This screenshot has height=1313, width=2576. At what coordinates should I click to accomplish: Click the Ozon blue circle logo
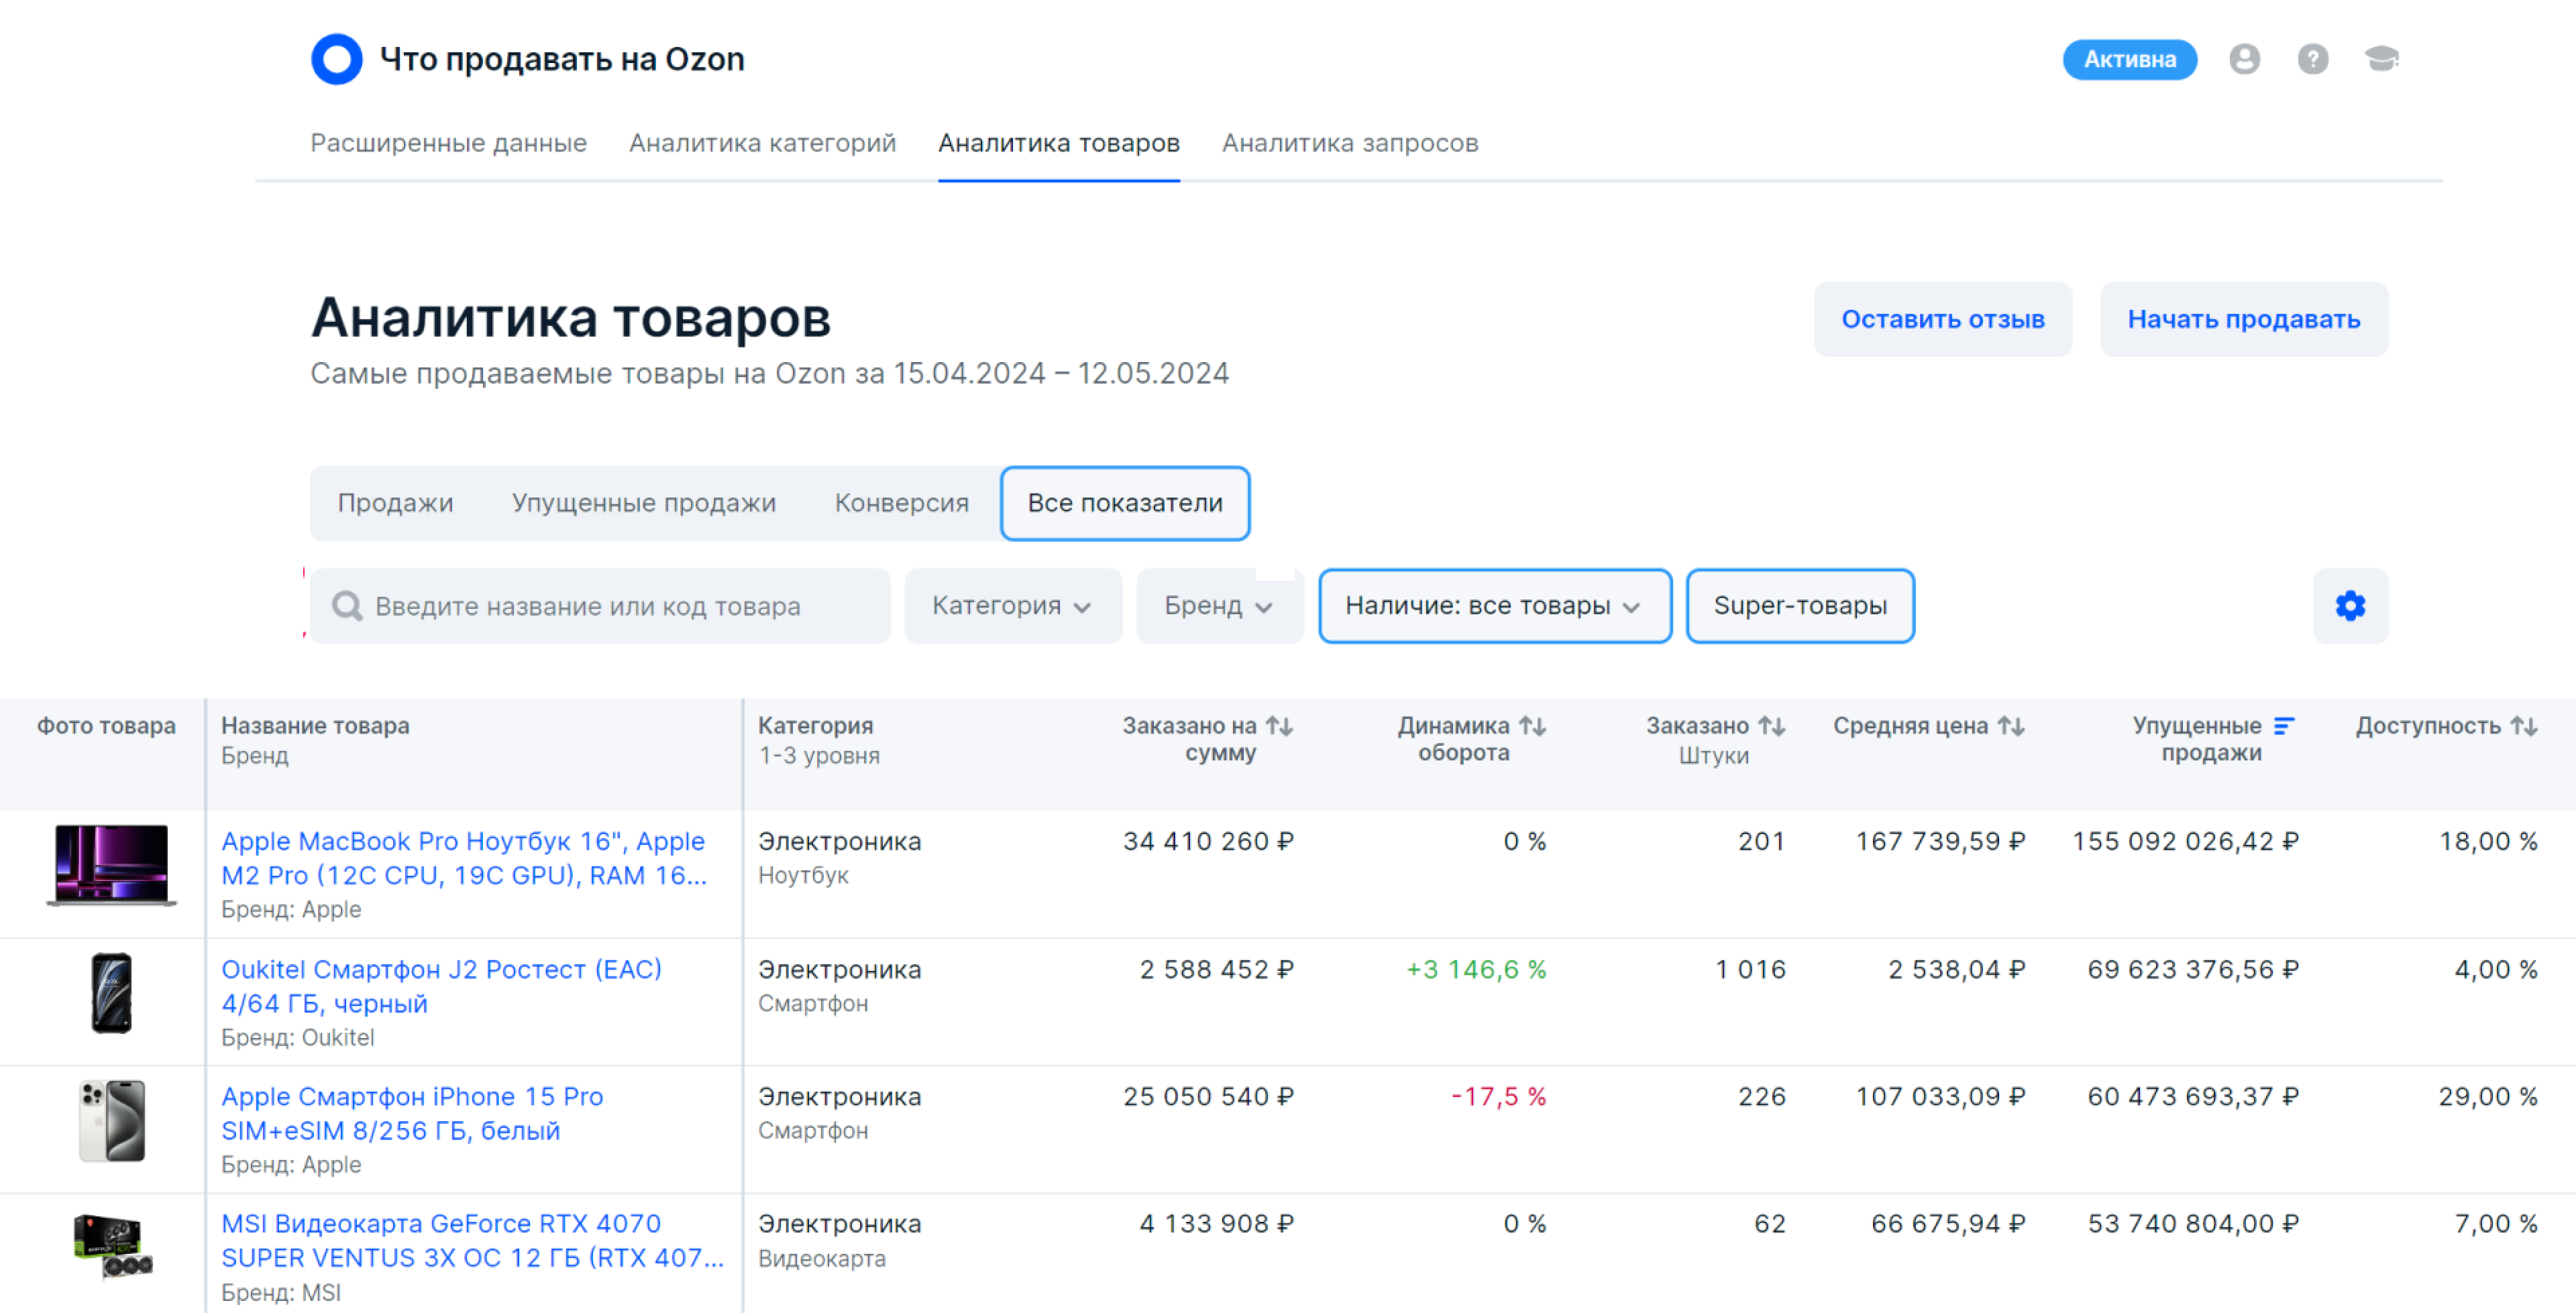coord(336,59)
